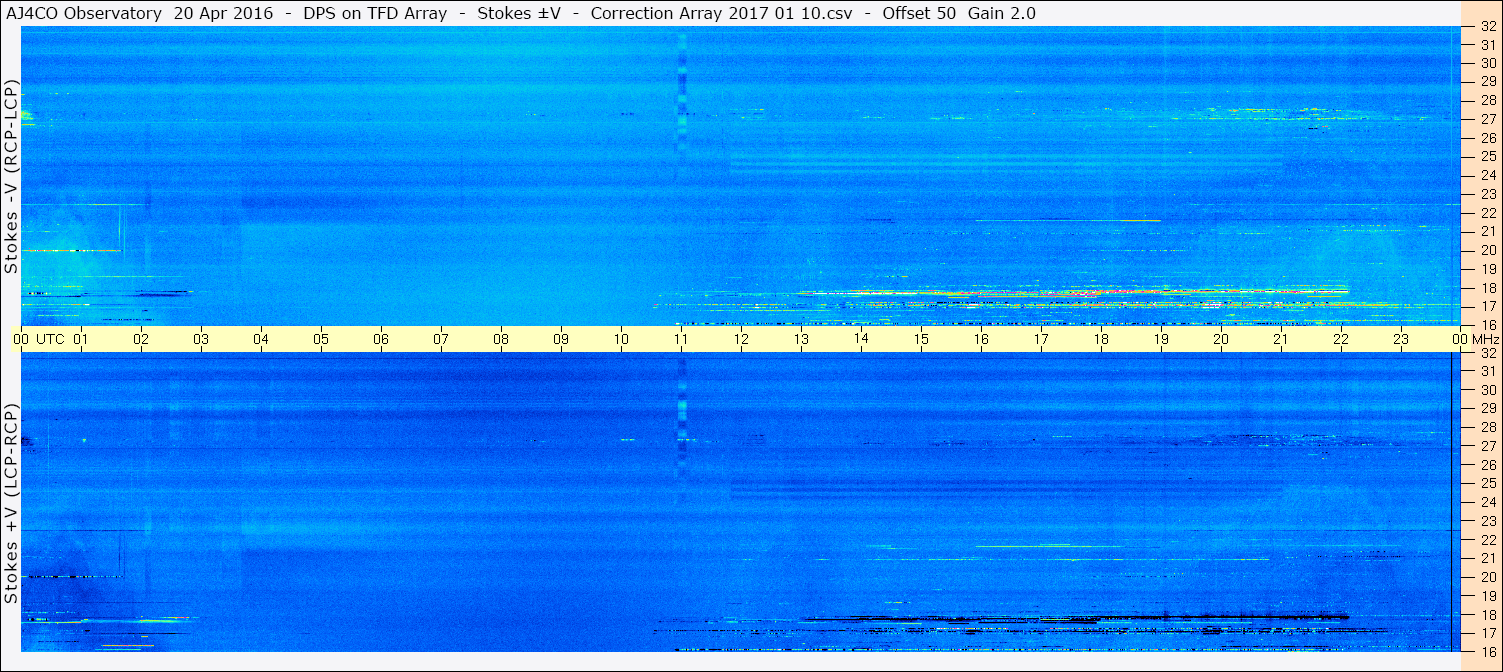Select the 20 MHz label of the upper Stokes -V panel

tap(1488, 250)
